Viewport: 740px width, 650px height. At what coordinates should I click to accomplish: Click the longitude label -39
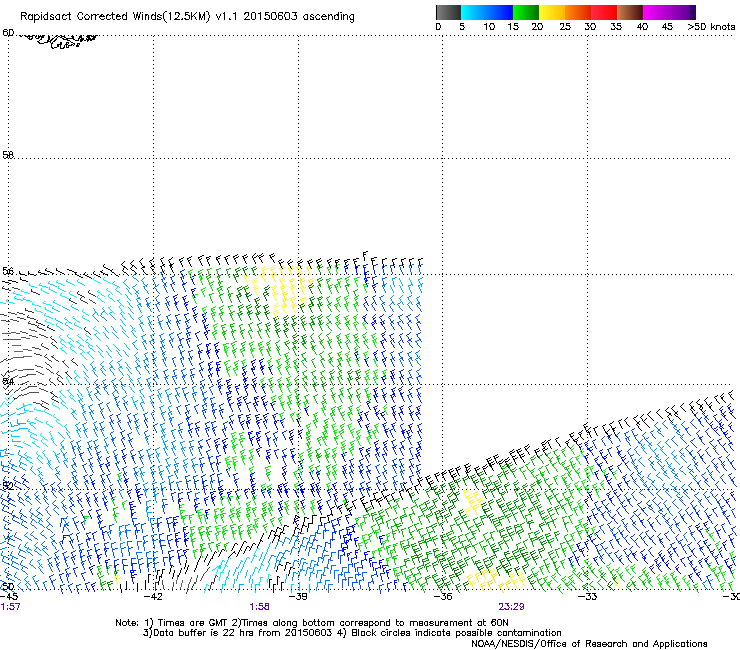point(298,596)
